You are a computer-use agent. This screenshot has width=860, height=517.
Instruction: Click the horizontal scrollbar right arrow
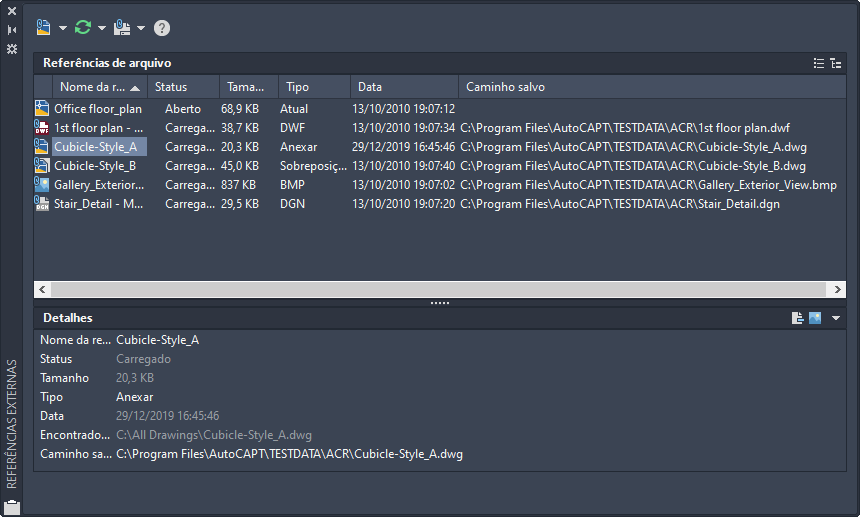(x=838, y=289)
